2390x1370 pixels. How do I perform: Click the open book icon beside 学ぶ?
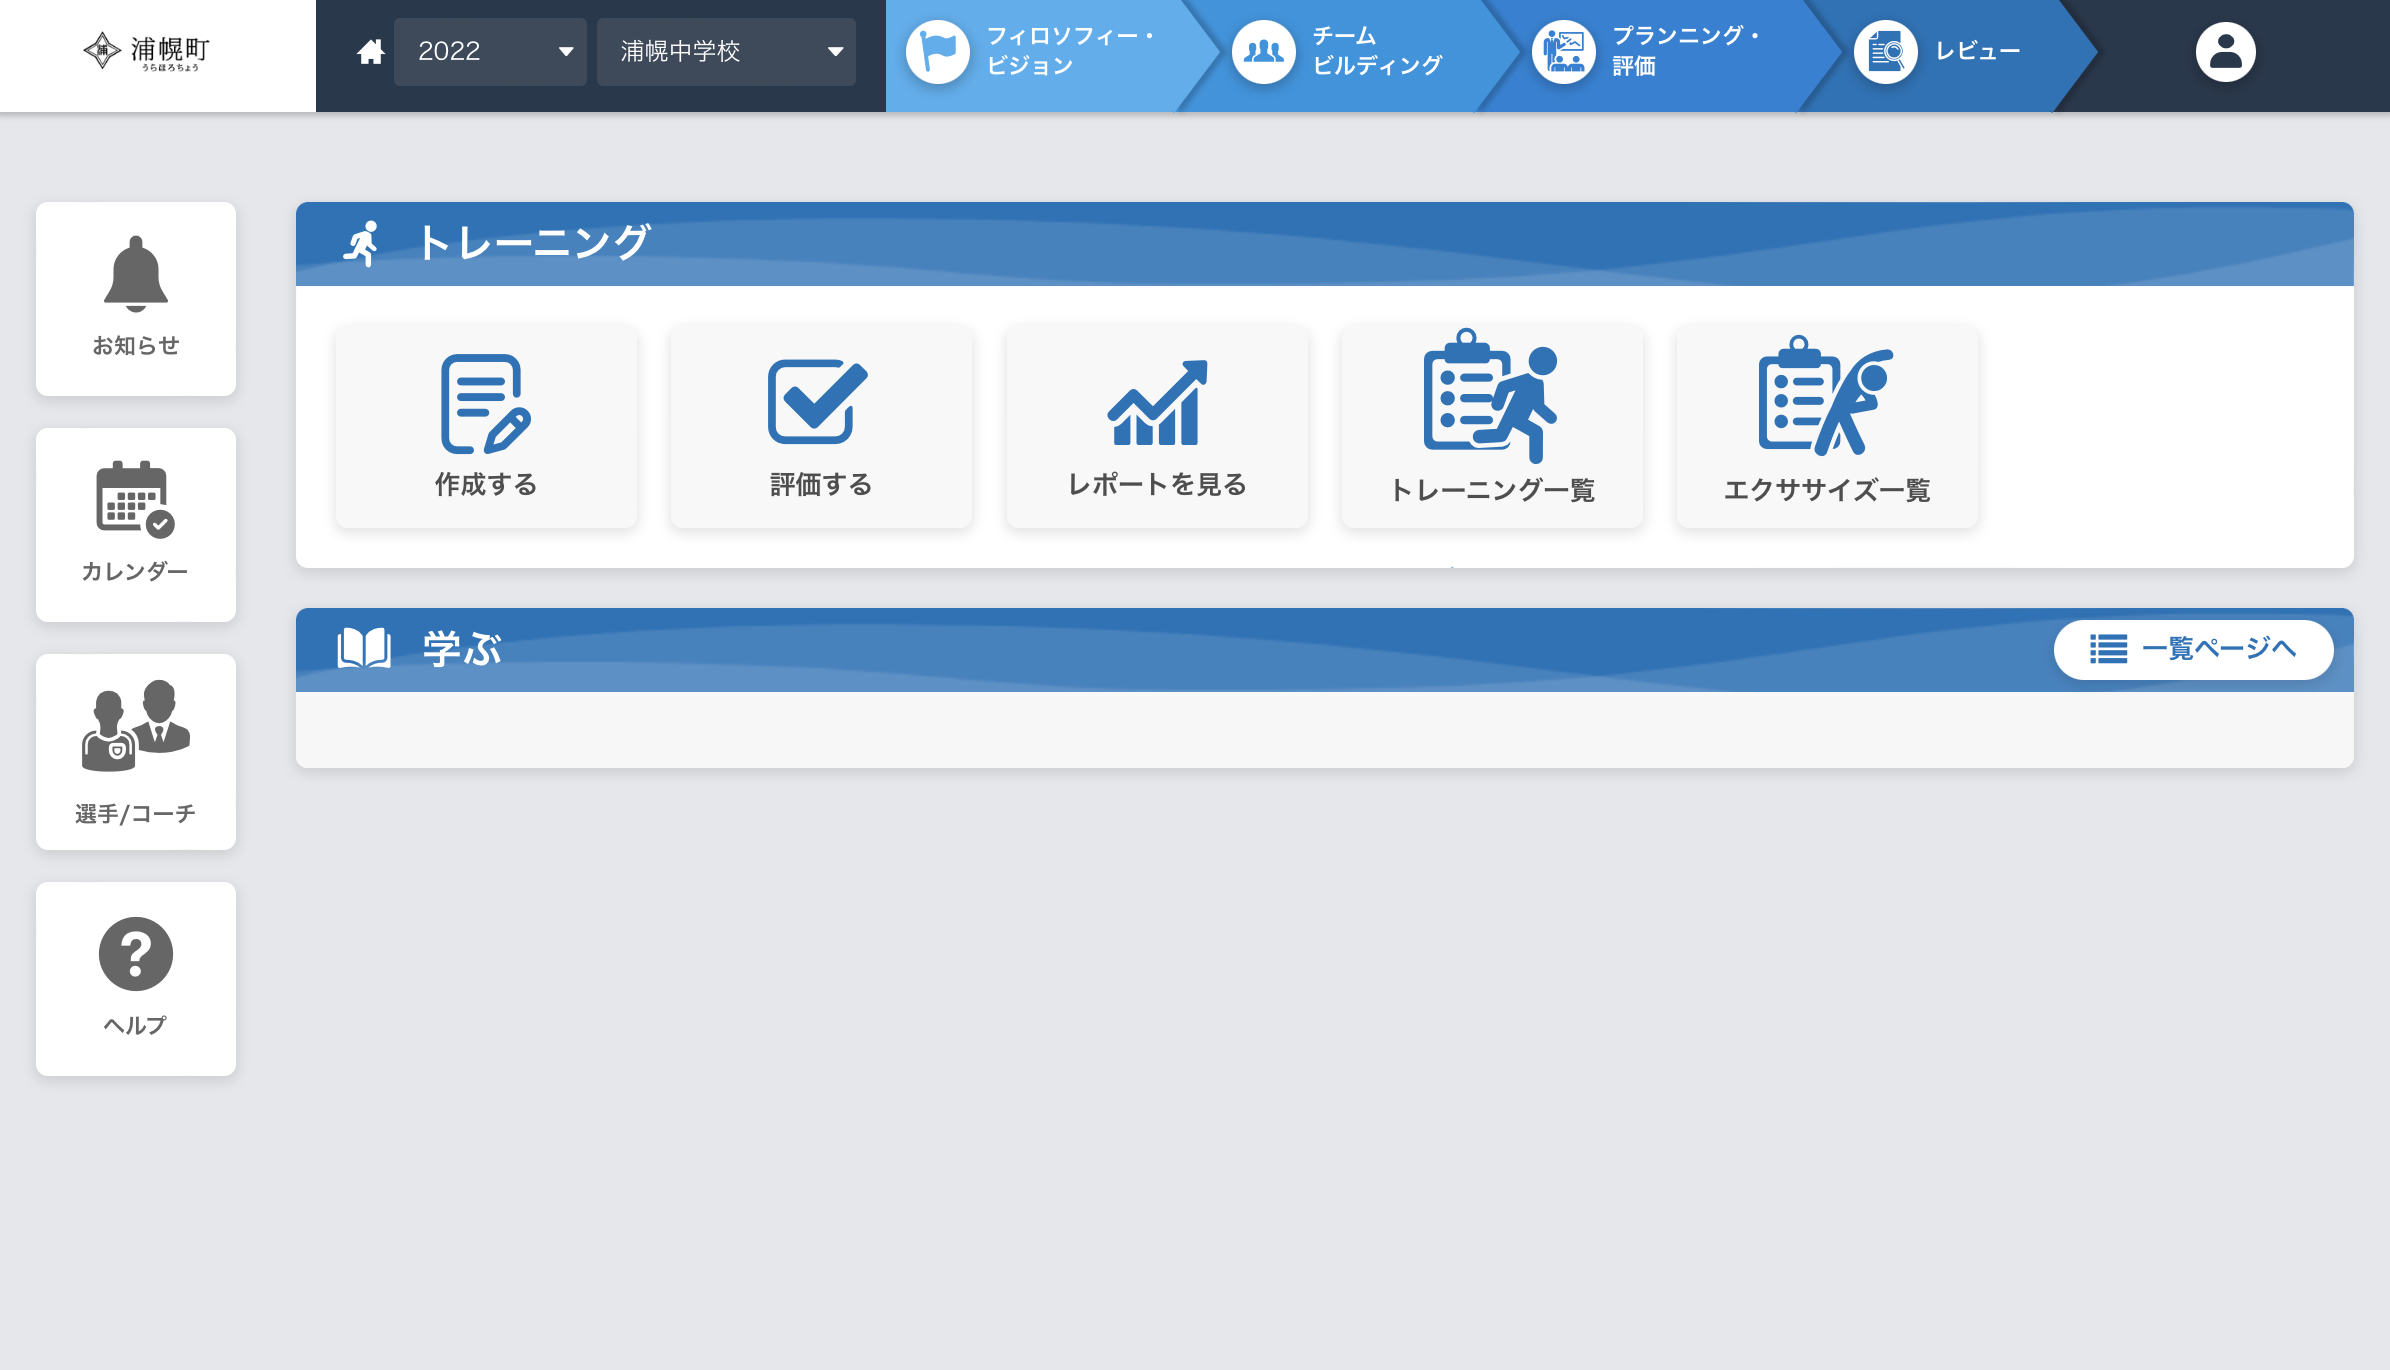point(364,649)
